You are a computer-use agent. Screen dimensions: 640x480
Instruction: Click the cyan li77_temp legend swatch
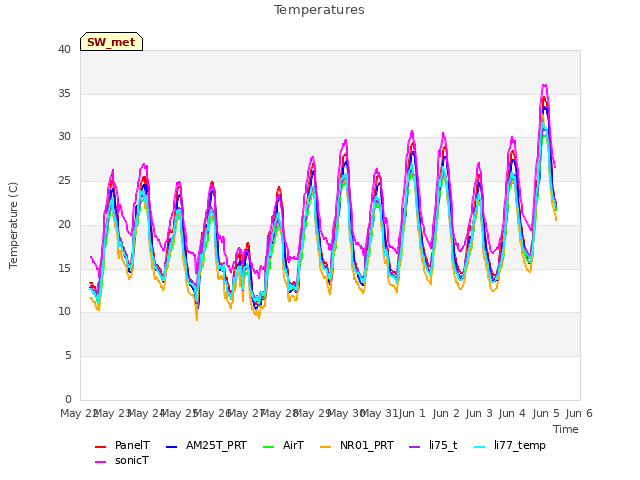click(480, 447)
